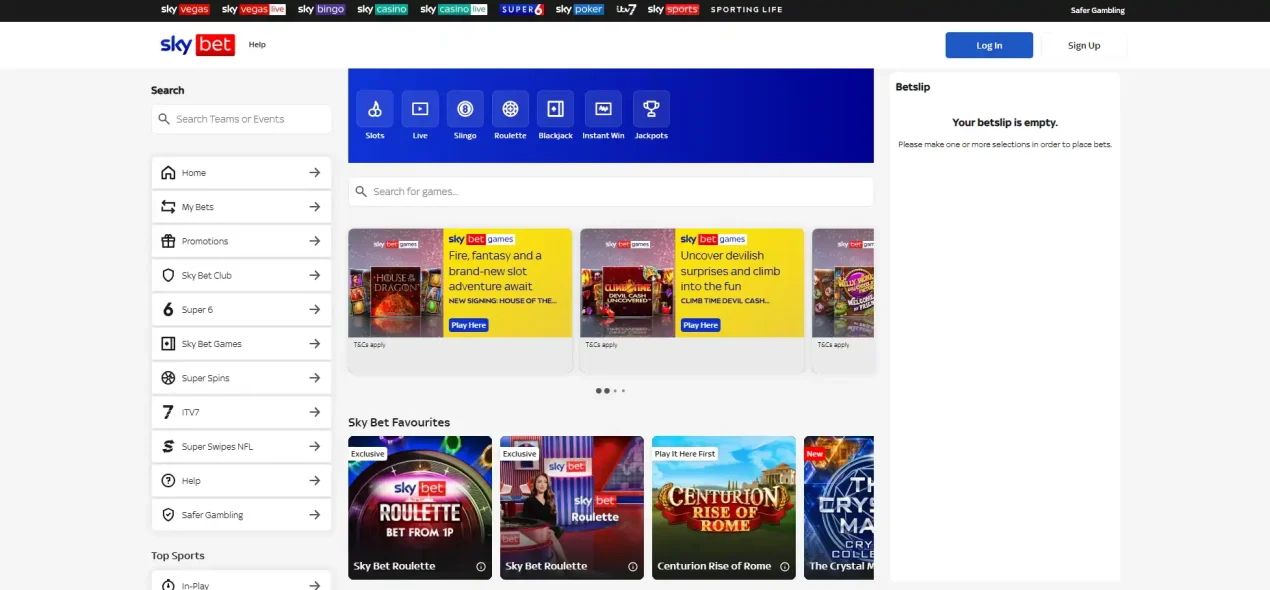
Task: Click the Help question mark icon
Action: 168,481
